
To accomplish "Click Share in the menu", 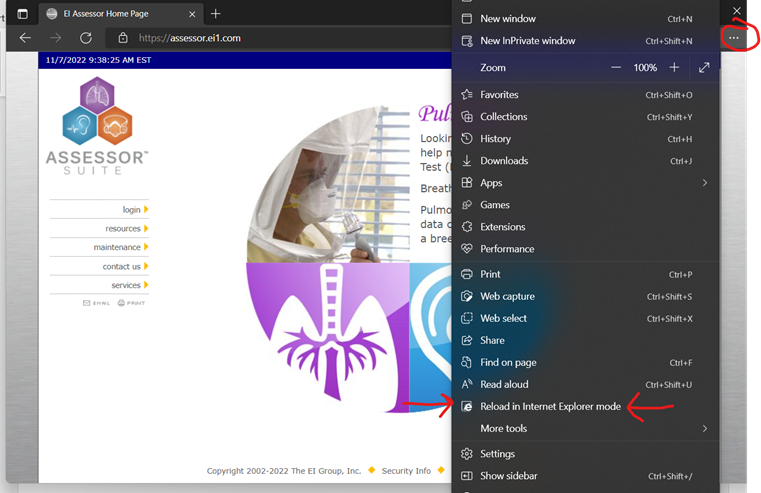I will point(585,340).
